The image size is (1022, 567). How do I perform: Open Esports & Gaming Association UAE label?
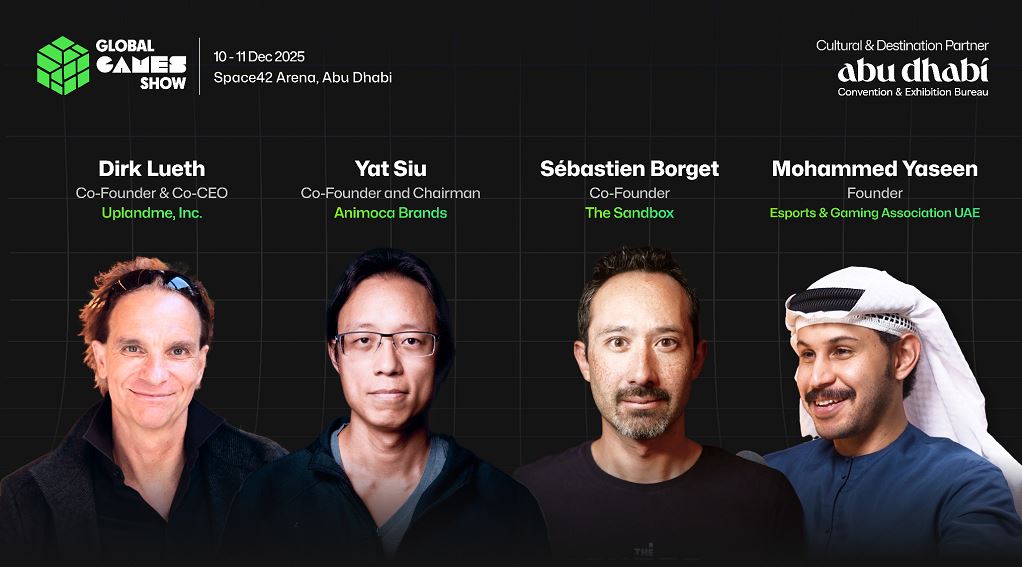875,213
